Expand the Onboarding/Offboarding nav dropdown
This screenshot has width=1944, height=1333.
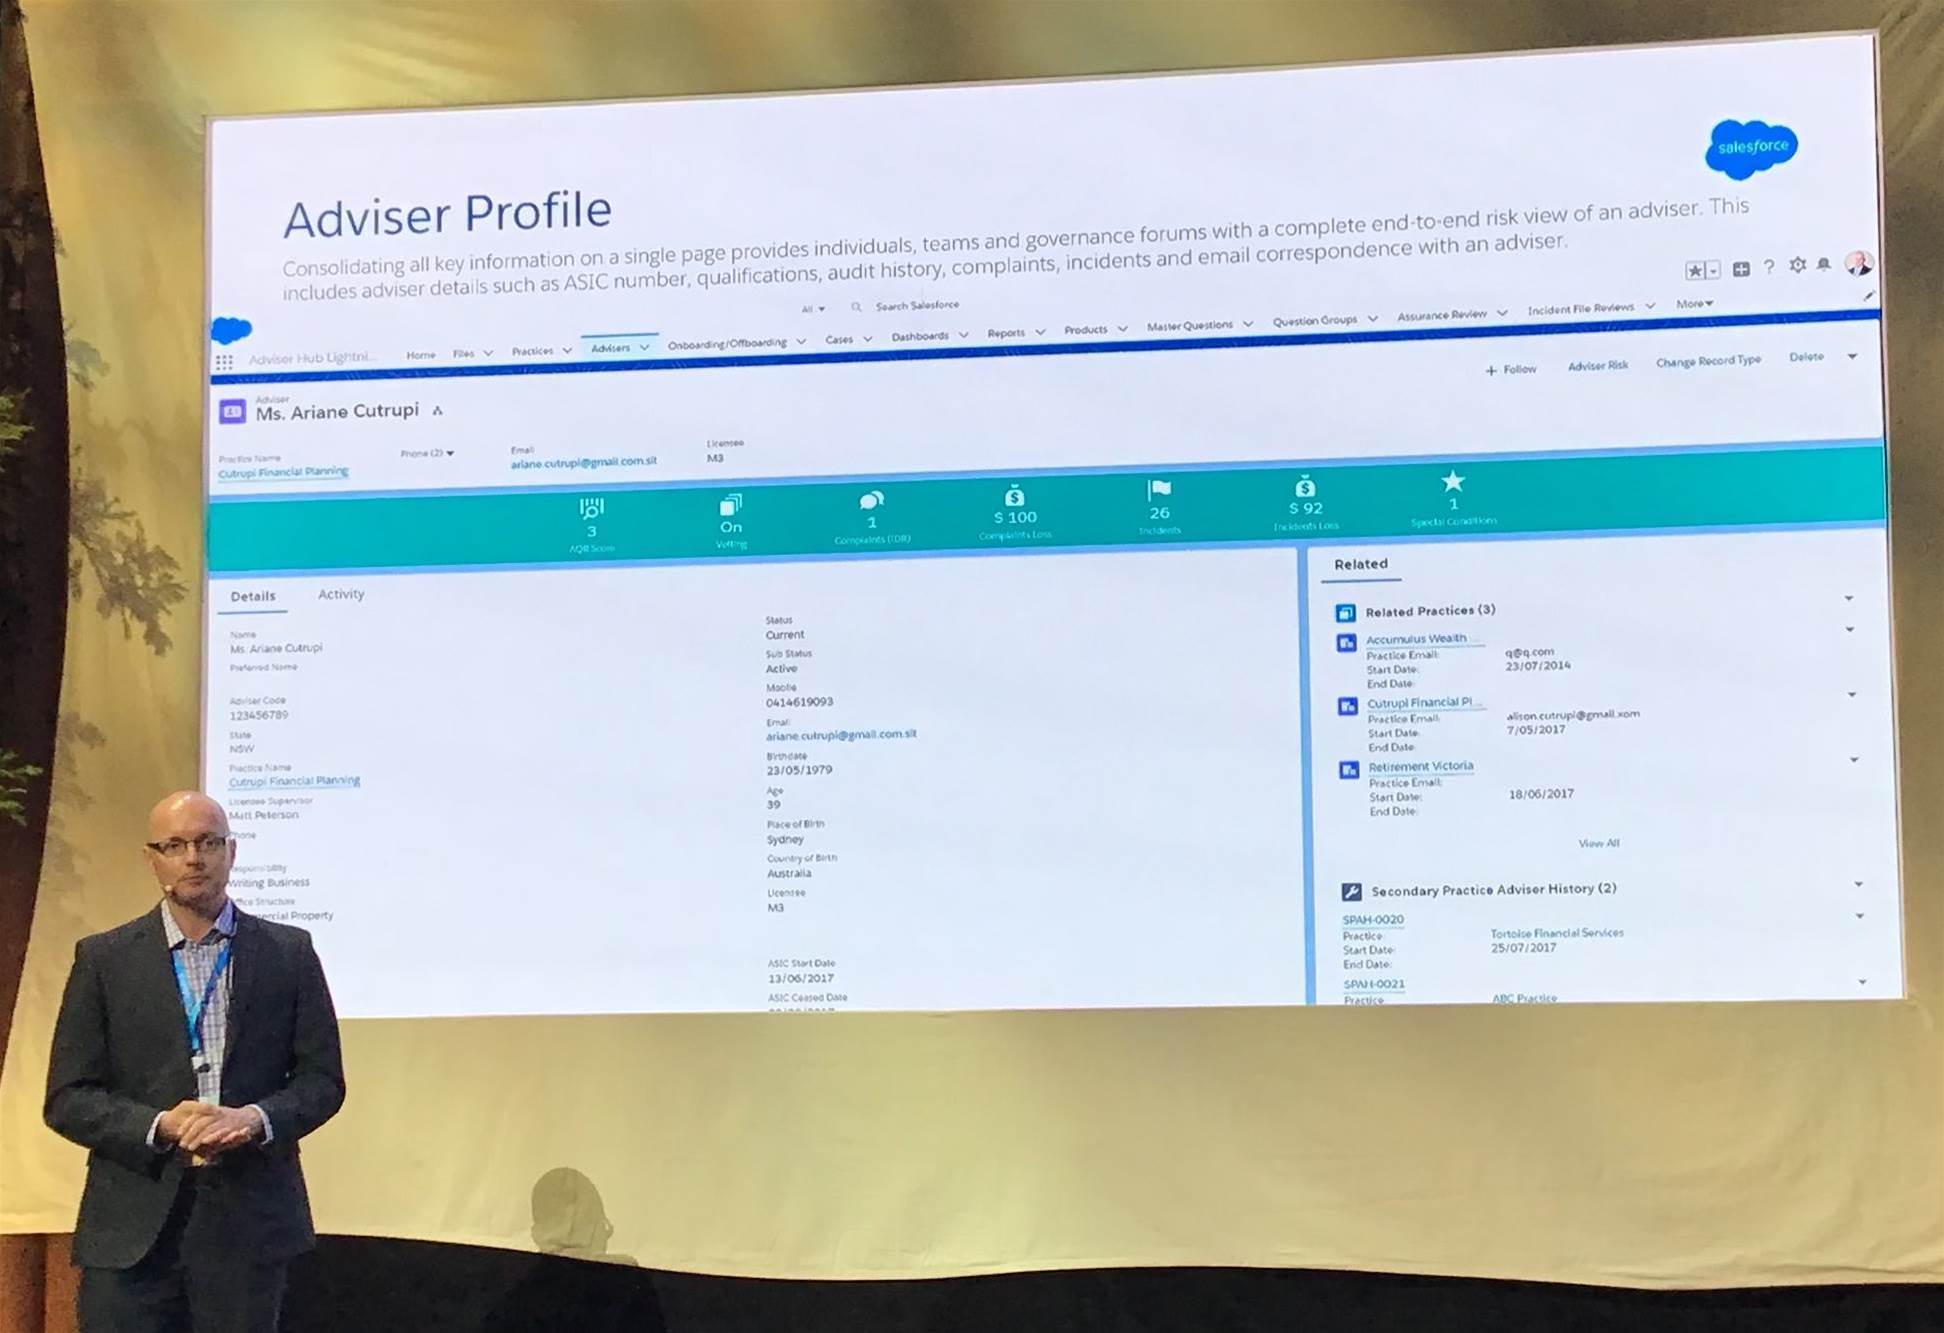pos(801,342)
